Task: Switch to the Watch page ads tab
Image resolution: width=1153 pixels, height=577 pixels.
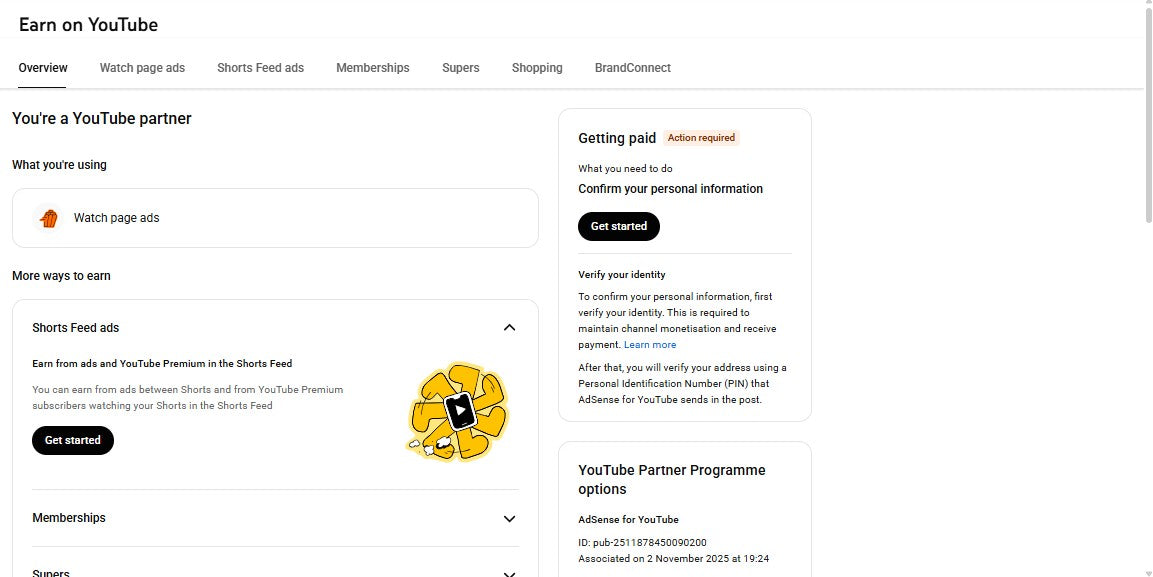Action: point(142,67)
